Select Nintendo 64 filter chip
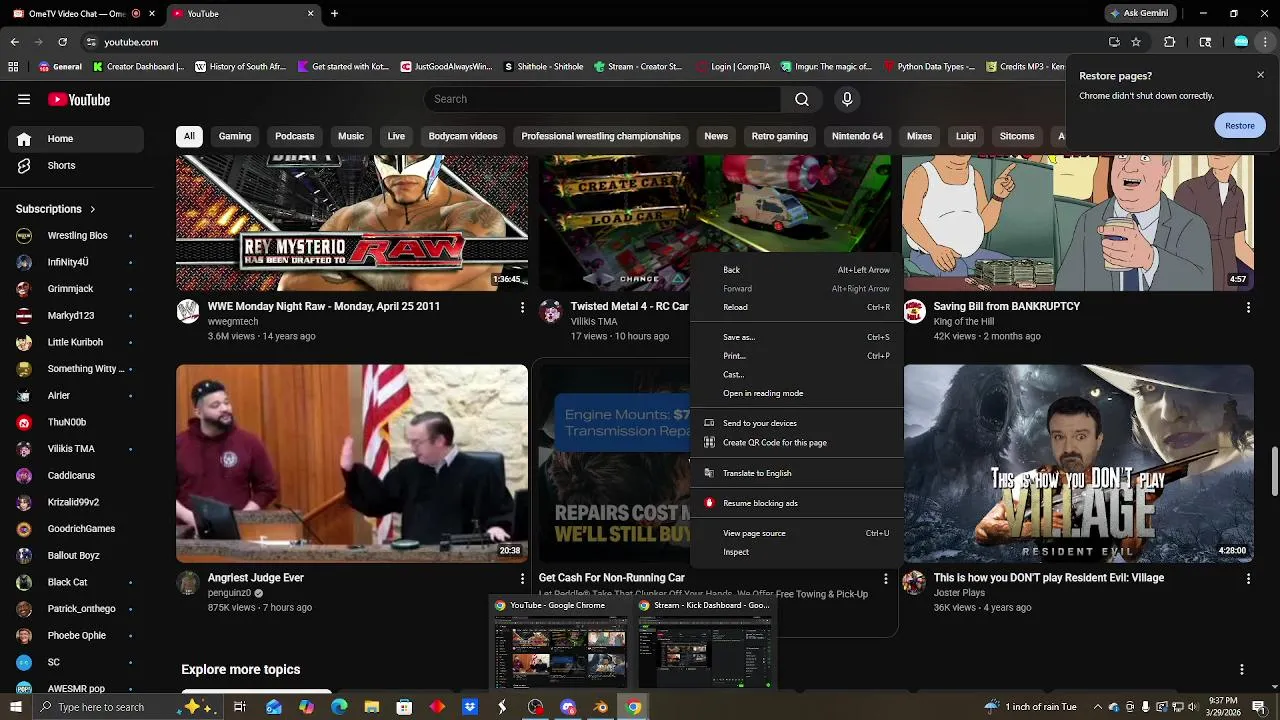Viewport: 1280px width, 720px height. pyautogui.click(x=858, y=137)
